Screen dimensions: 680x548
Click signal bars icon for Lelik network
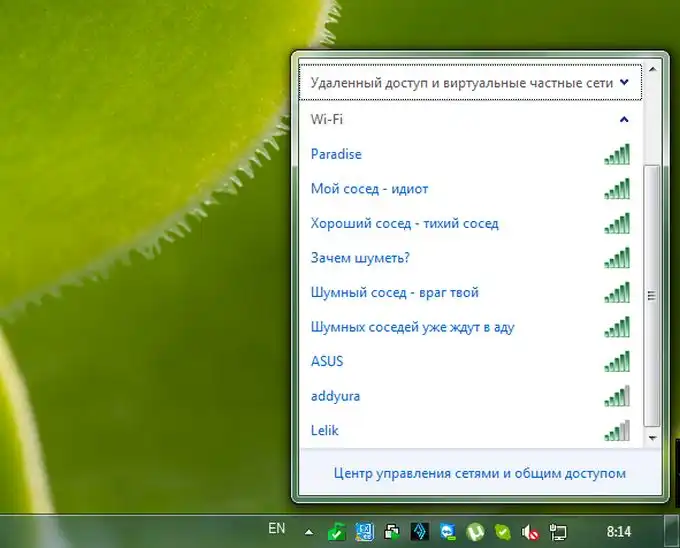(617, 431)
